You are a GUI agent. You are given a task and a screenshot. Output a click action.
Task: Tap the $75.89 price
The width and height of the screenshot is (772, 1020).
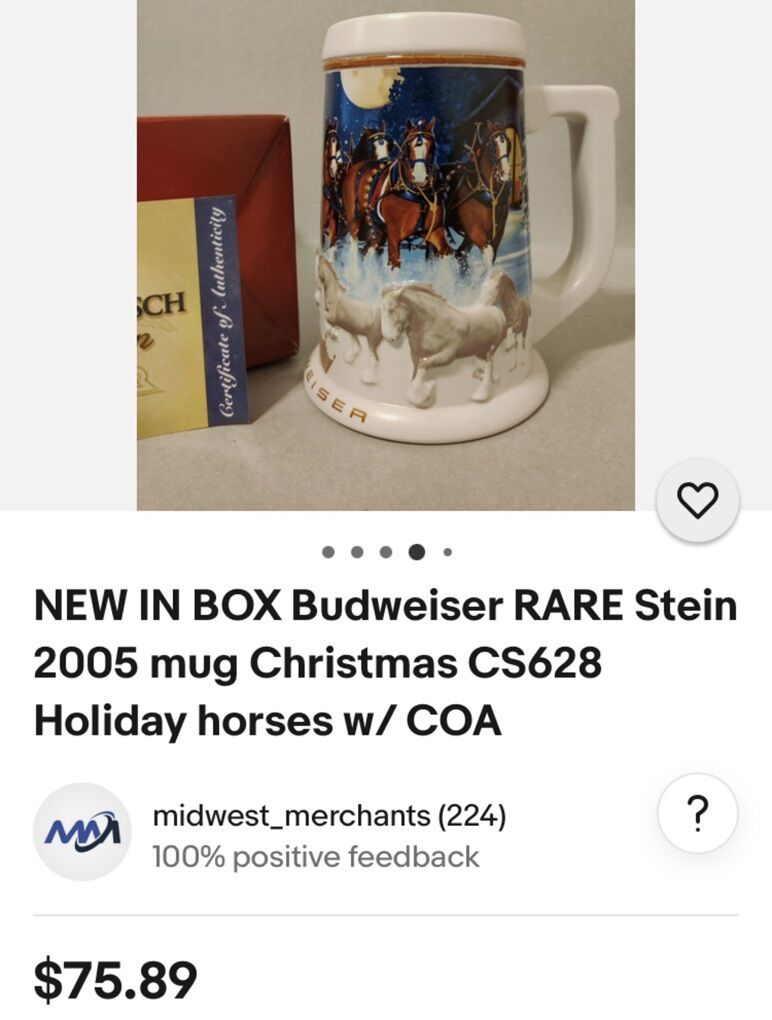click(x=115, y=980)
